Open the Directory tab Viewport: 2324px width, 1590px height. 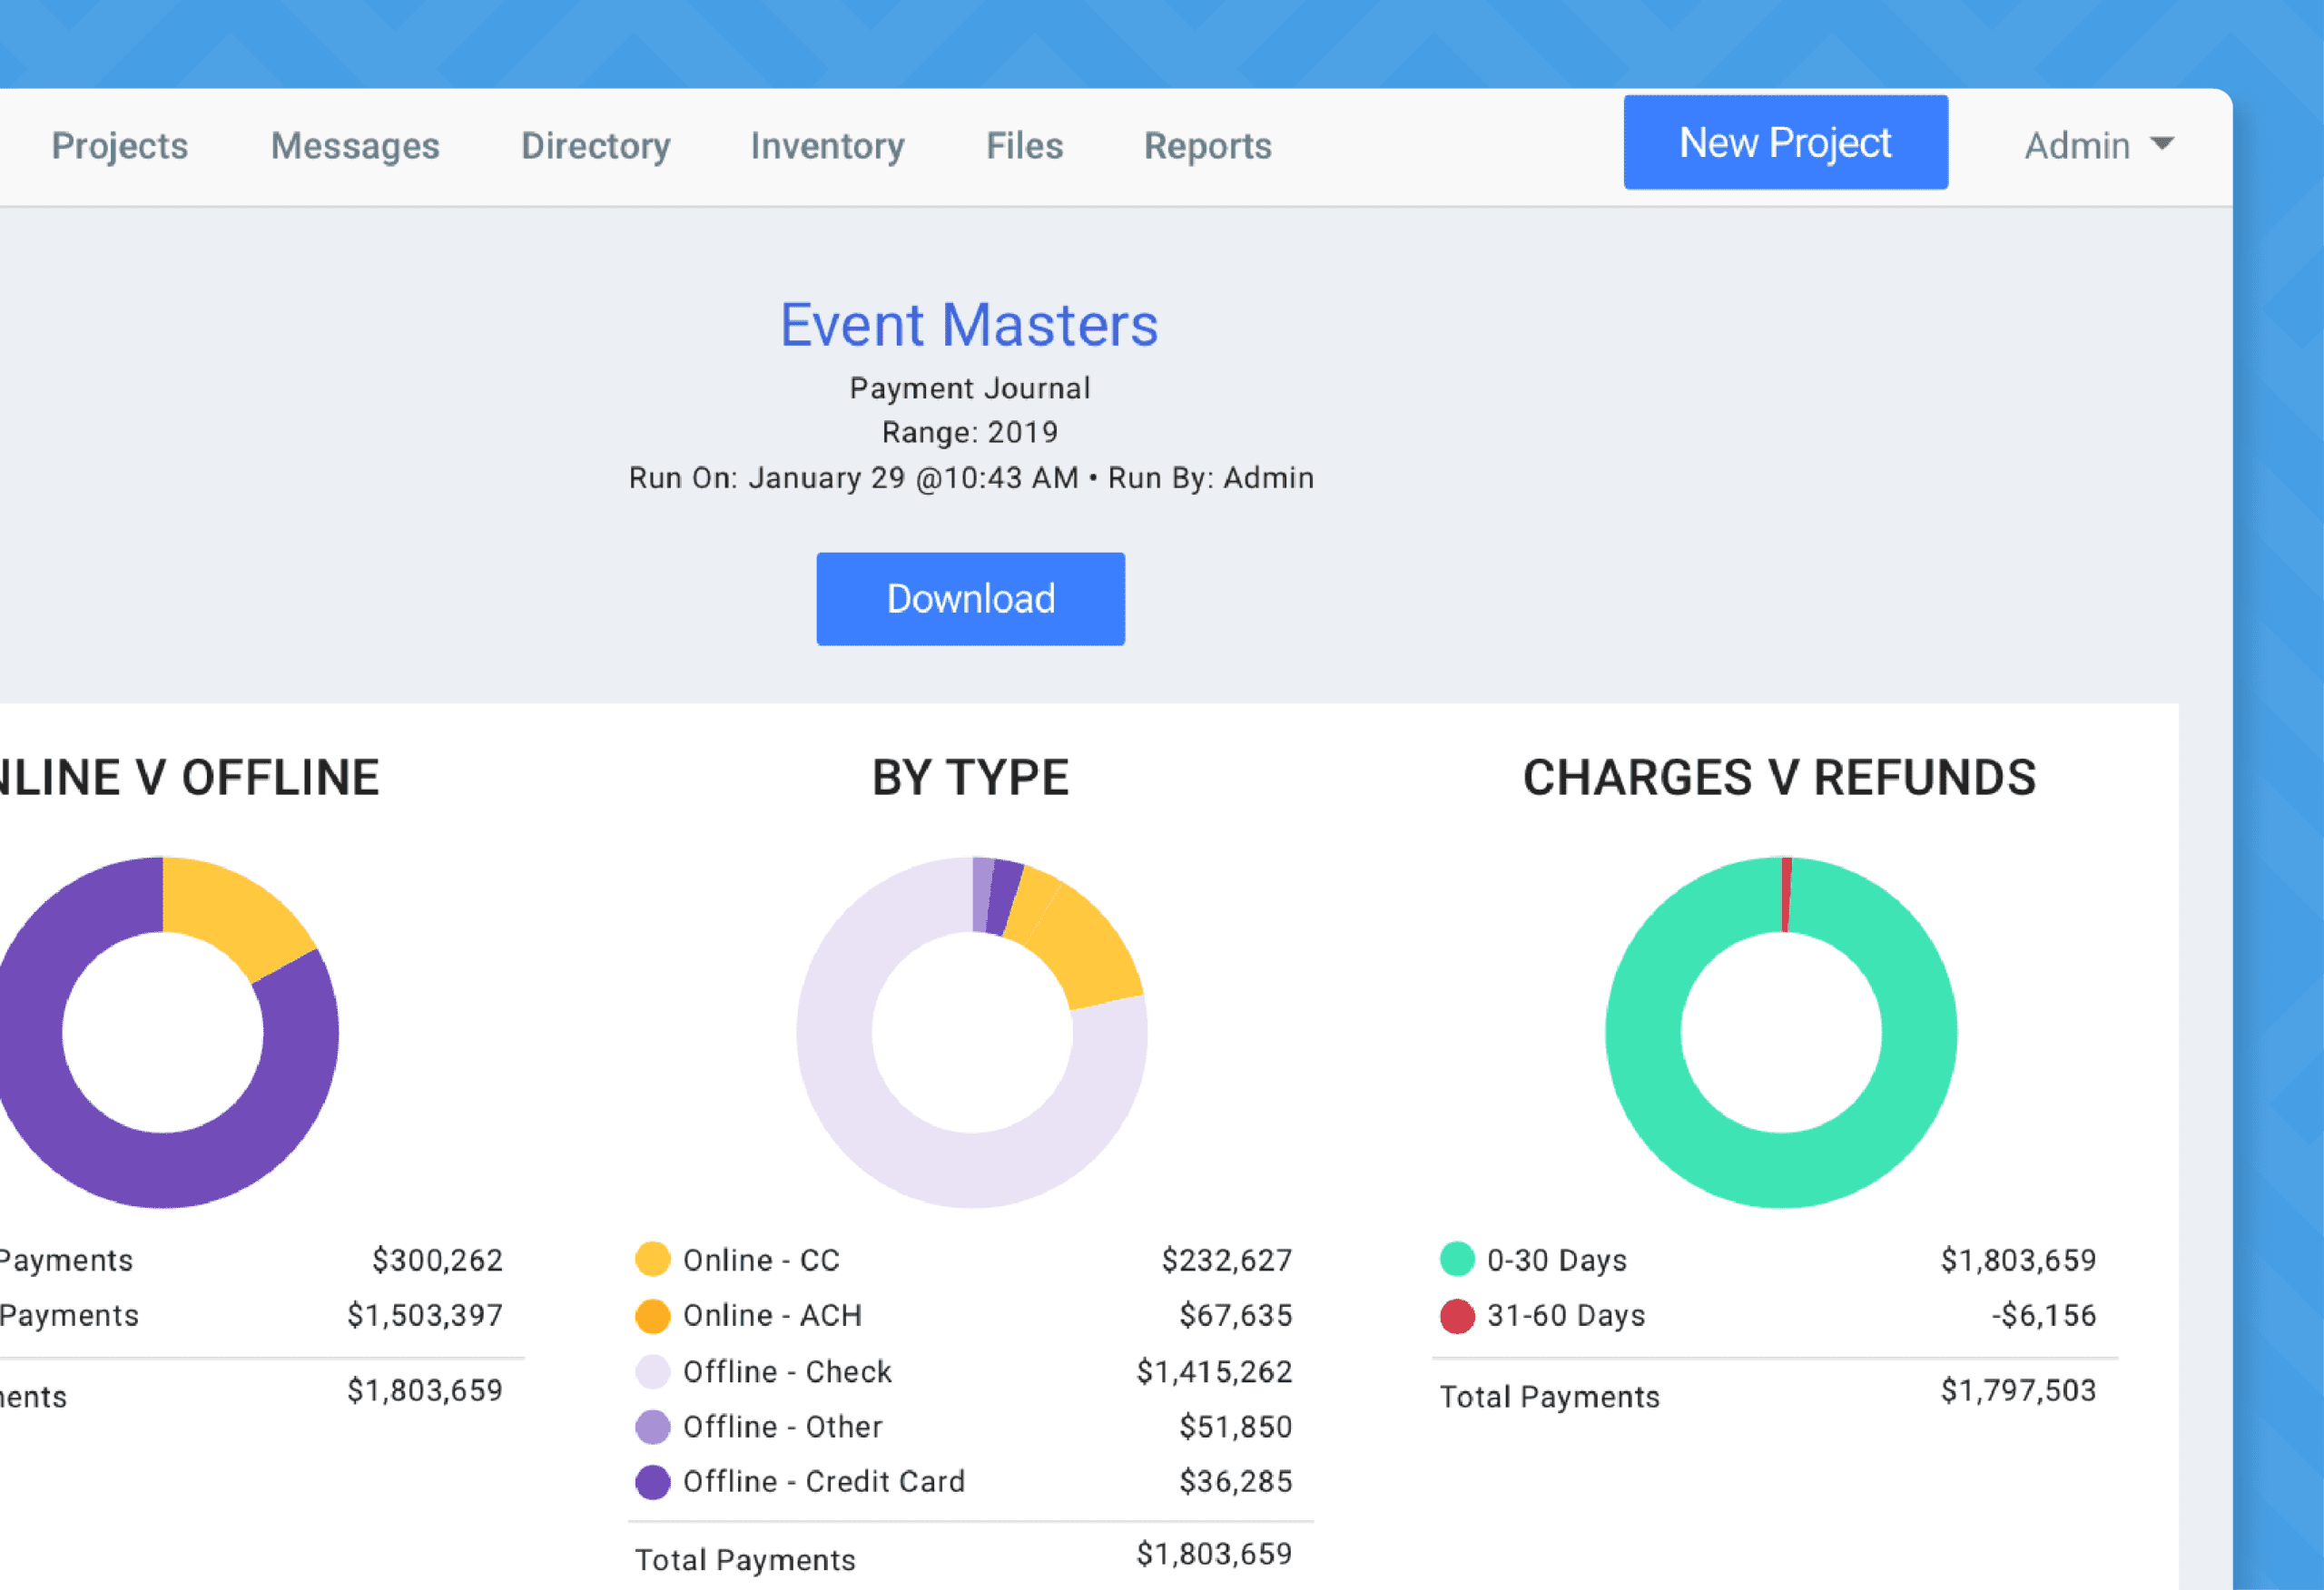[x=596, y=146]
